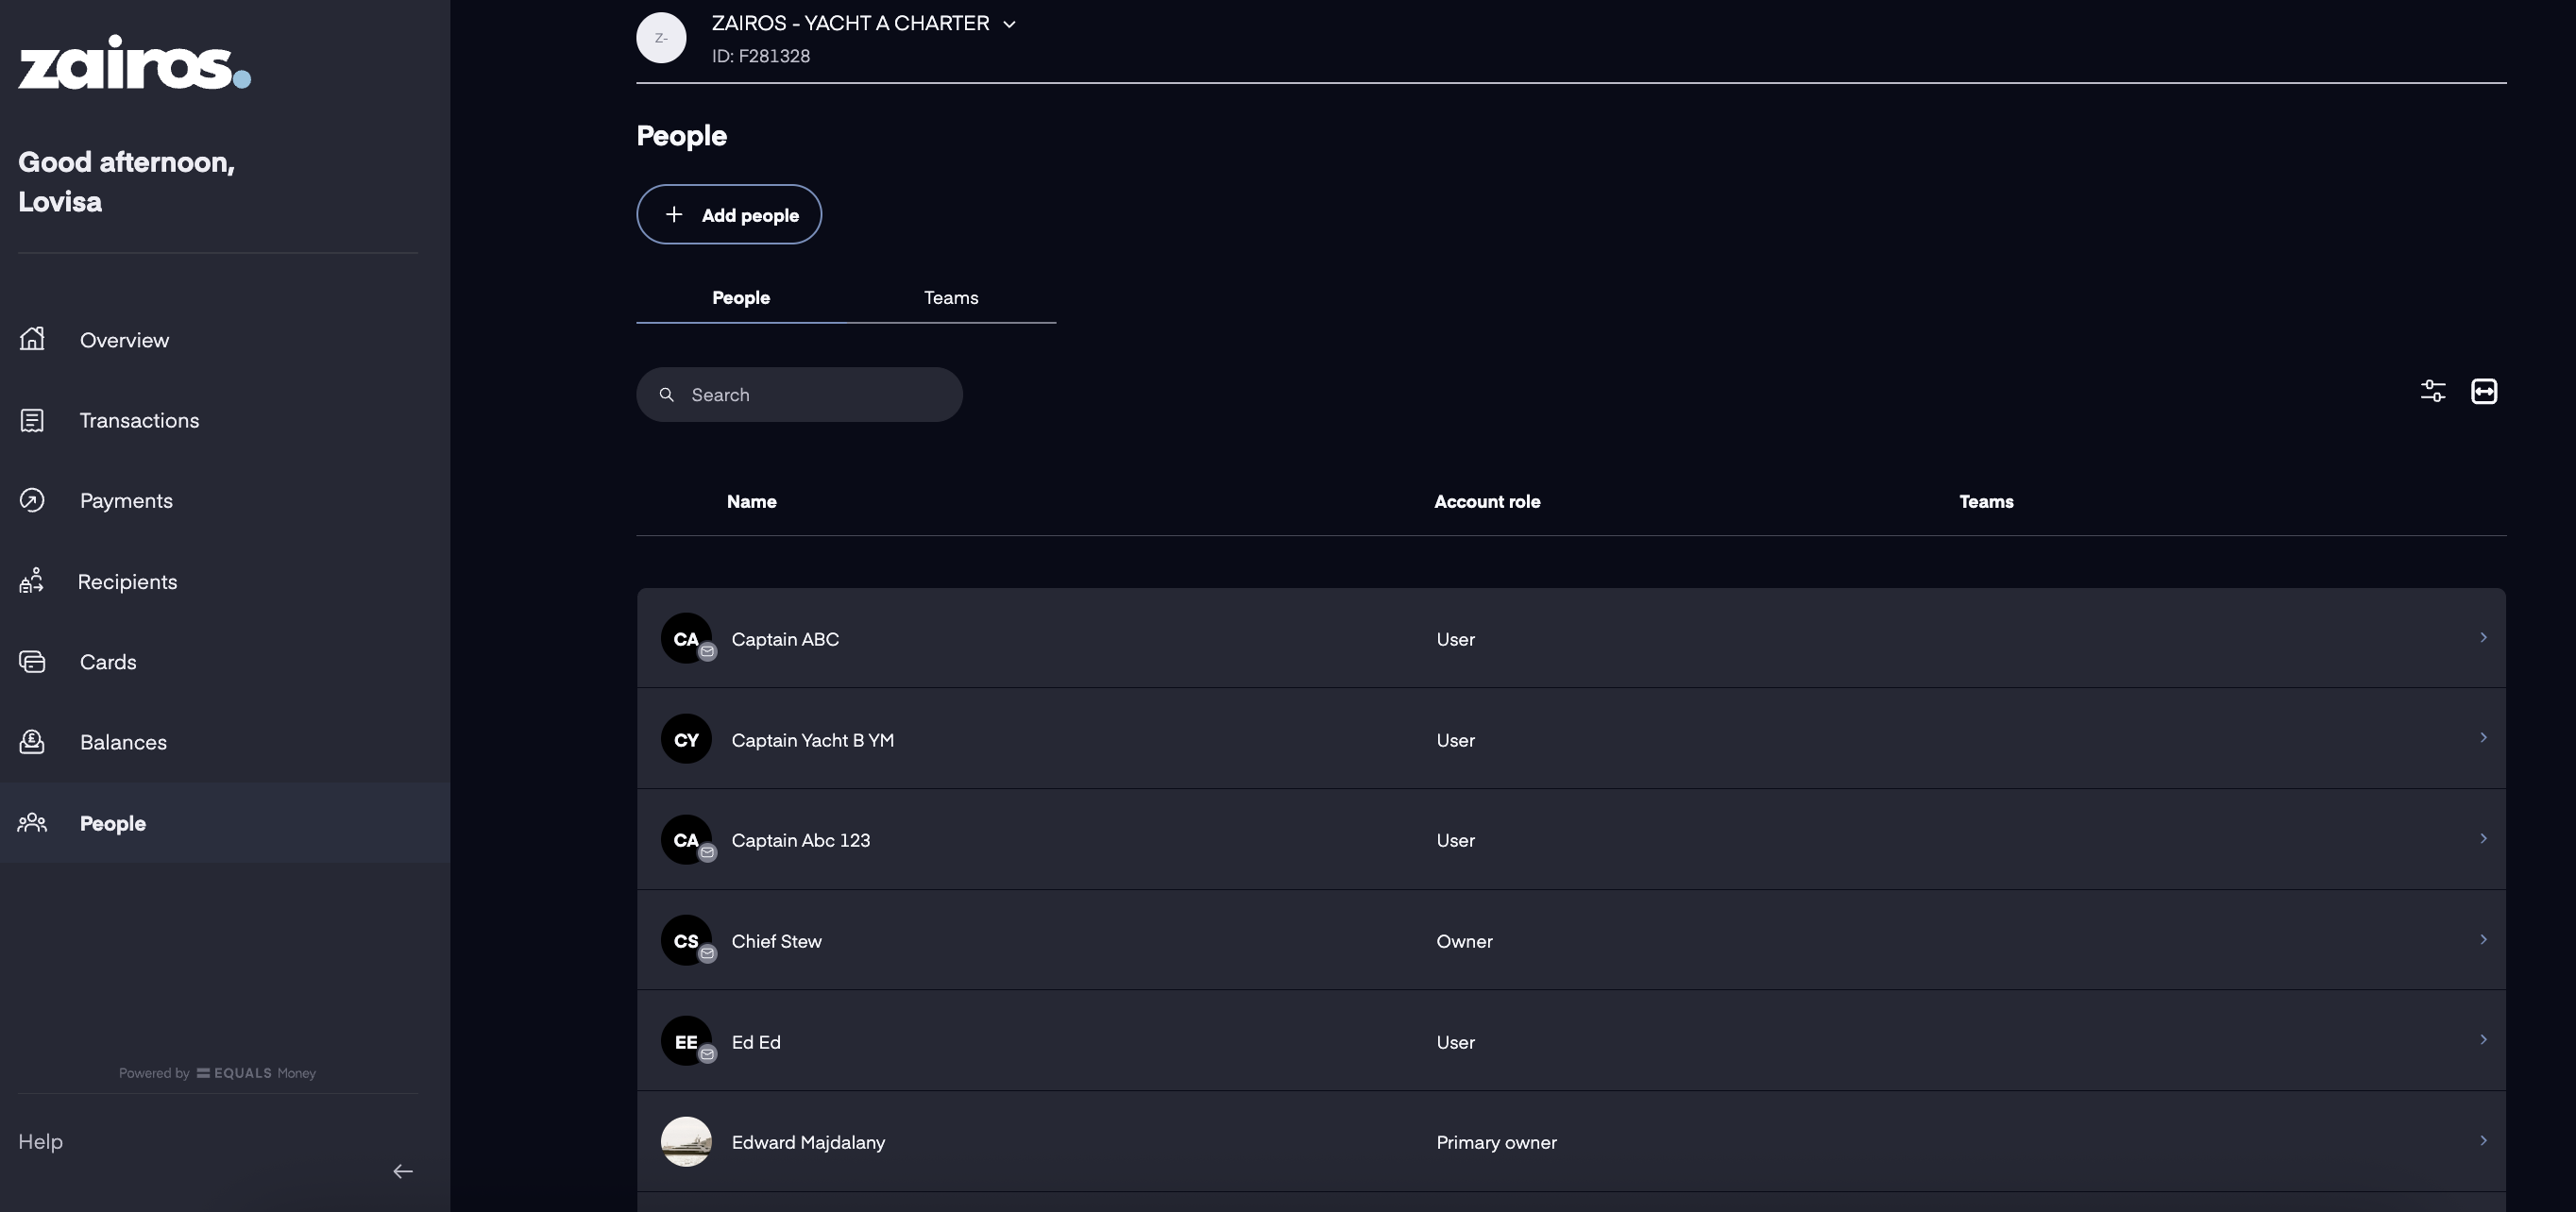Open the Cards icon

click(x=32, y=661)
